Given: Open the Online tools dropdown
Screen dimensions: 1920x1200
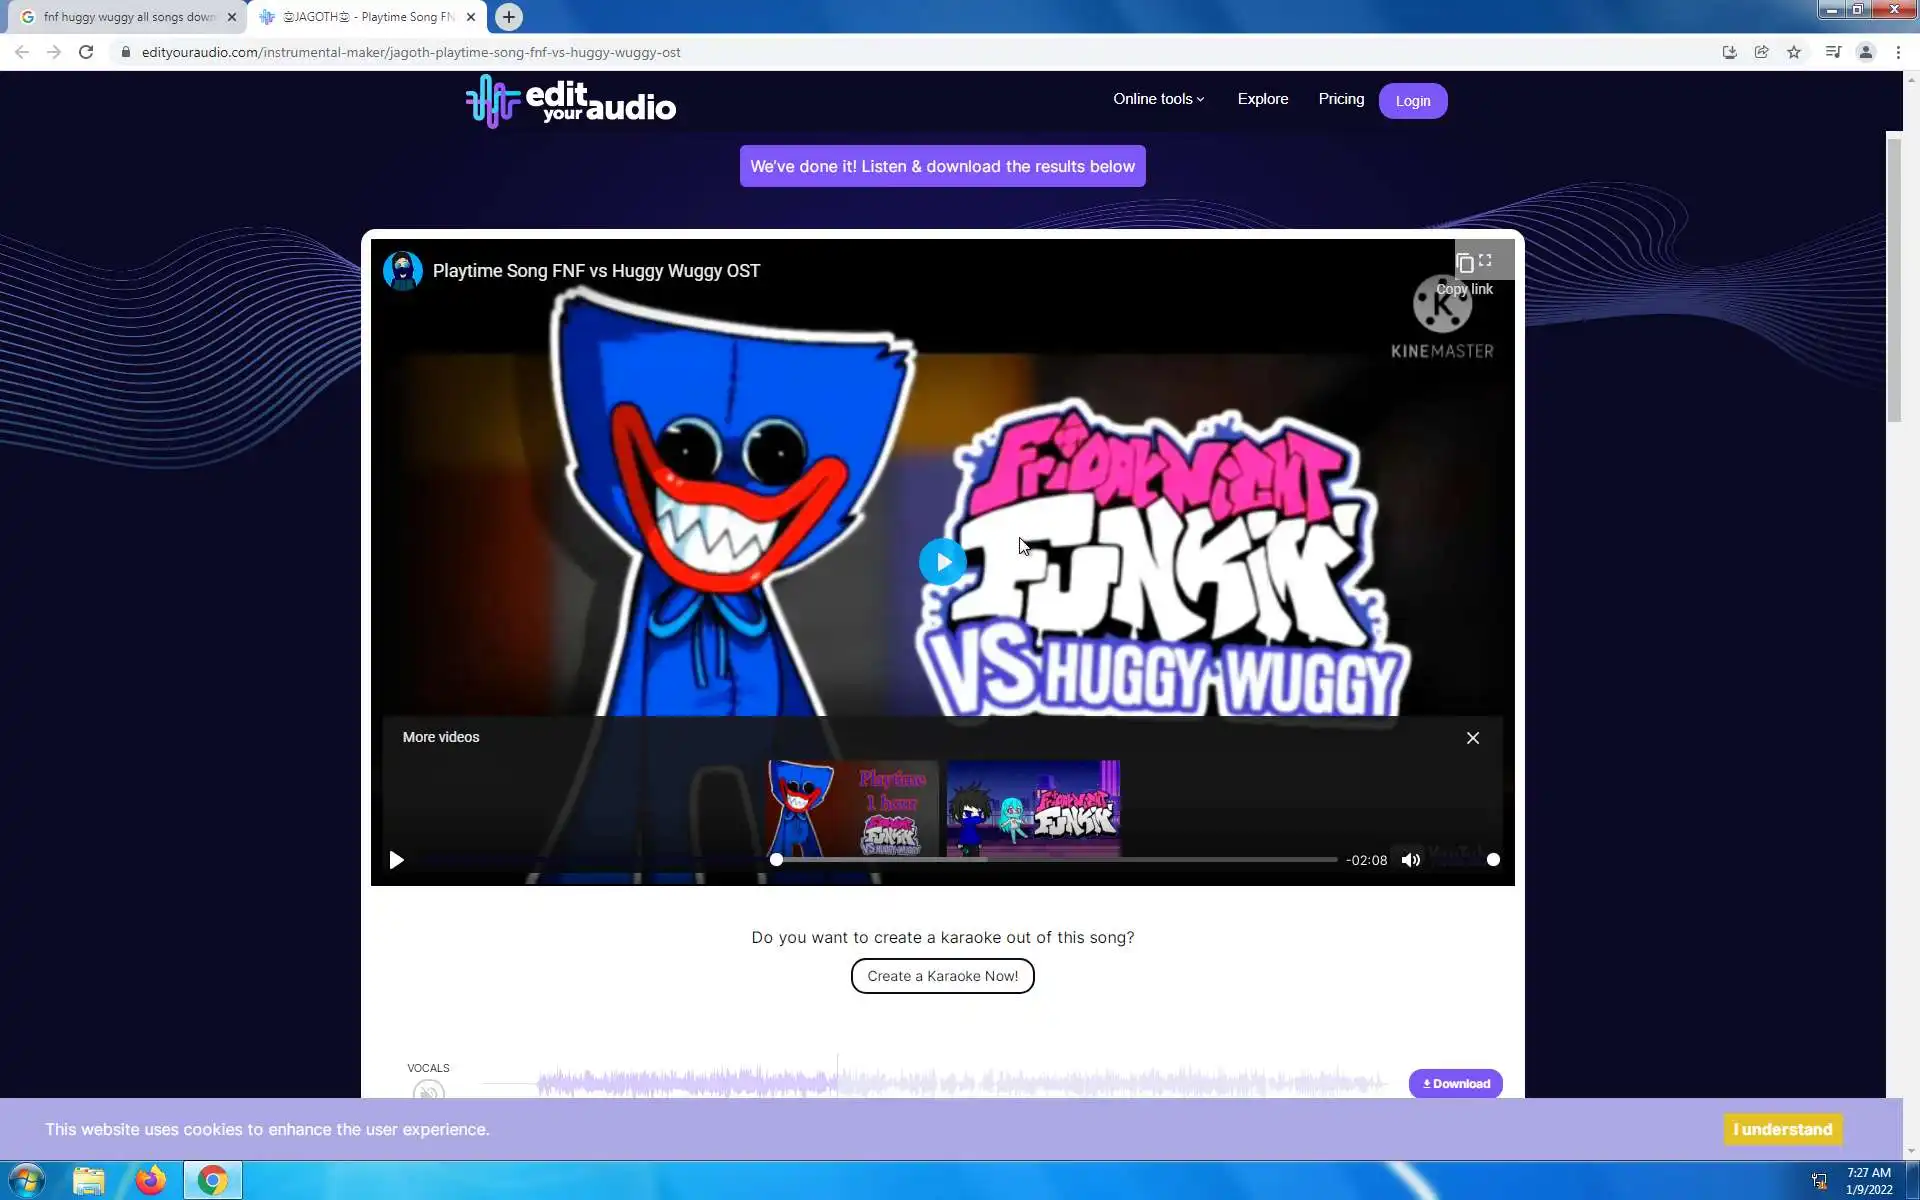Looking at the screenshot, I should pos(1158,99).
